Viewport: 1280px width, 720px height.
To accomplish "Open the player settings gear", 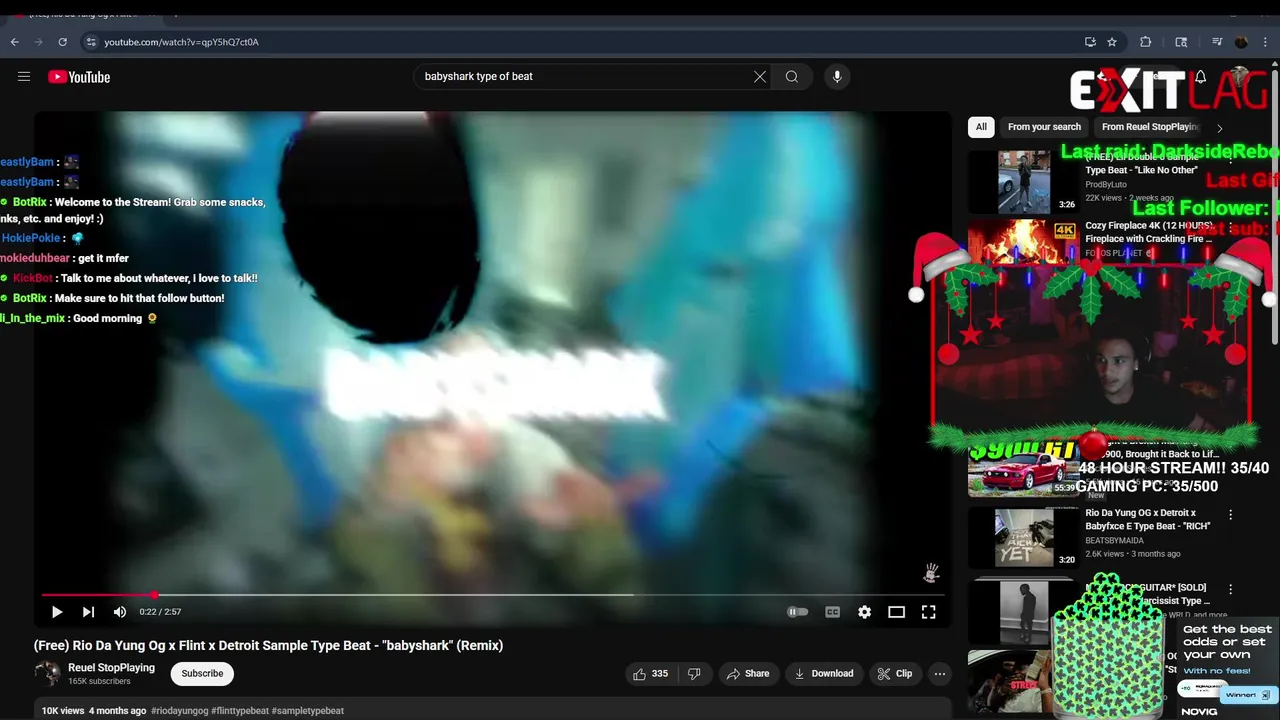I will coord(864,612).
